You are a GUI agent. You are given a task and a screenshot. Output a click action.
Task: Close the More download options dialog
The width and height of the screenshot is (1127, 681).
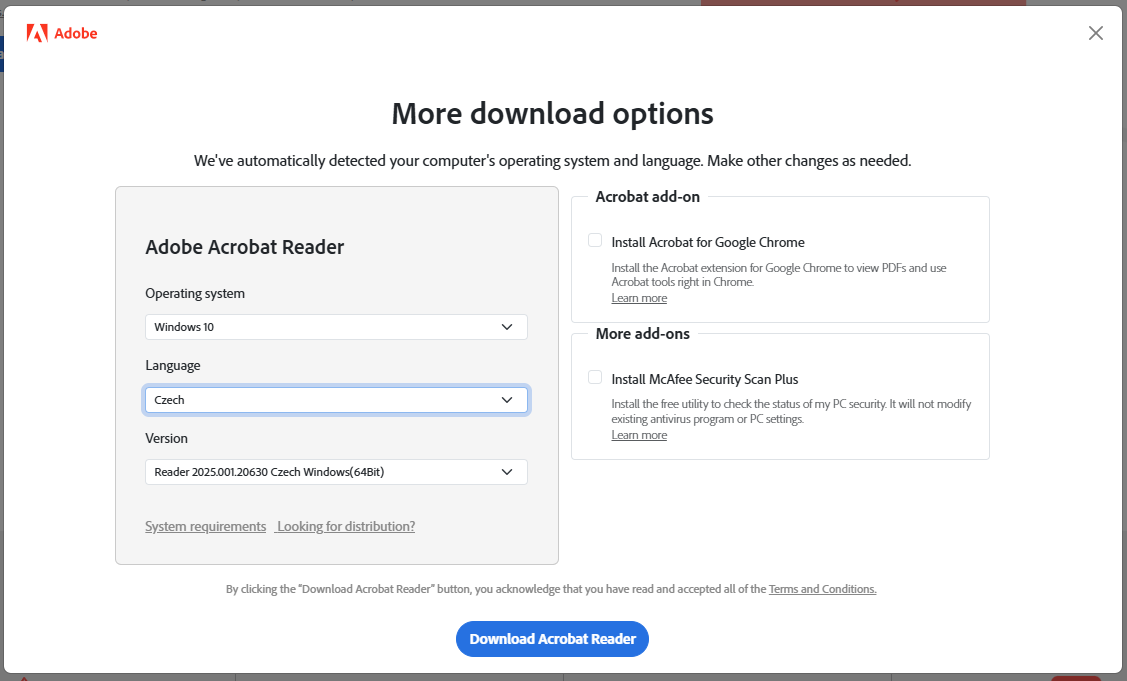point(1095,33)
